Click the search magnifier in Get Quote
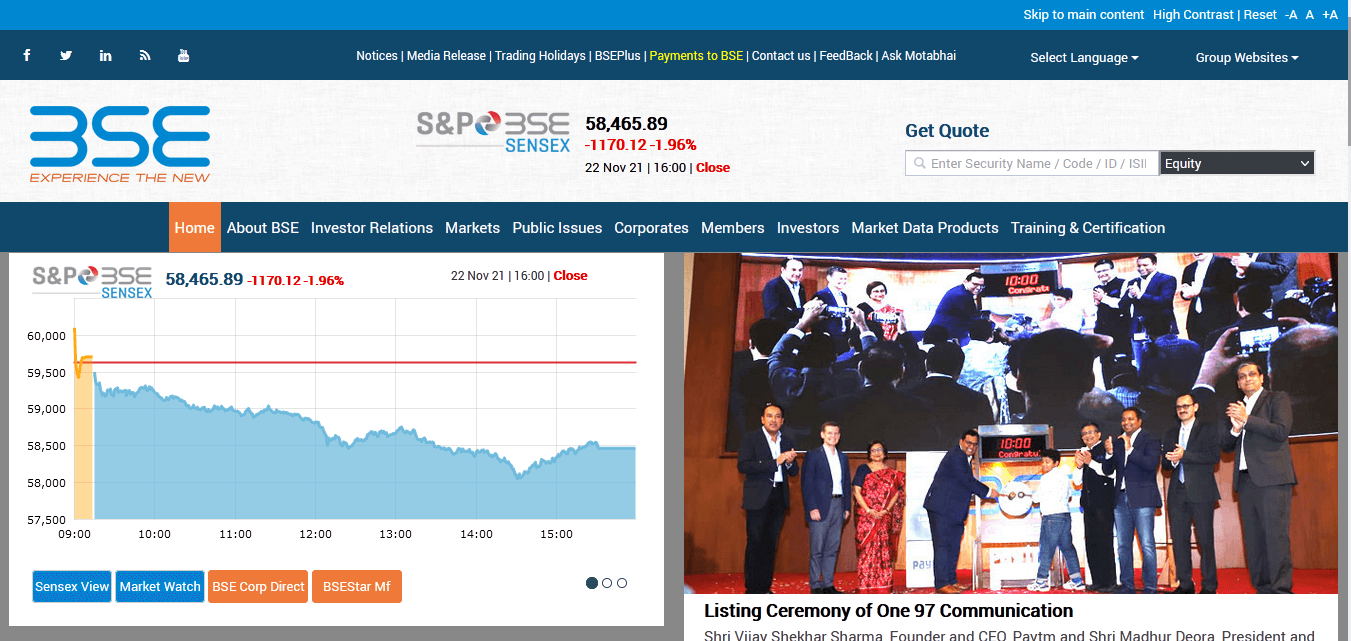Viewport: 1351px width, 641px height. click(x=919, y=162)
